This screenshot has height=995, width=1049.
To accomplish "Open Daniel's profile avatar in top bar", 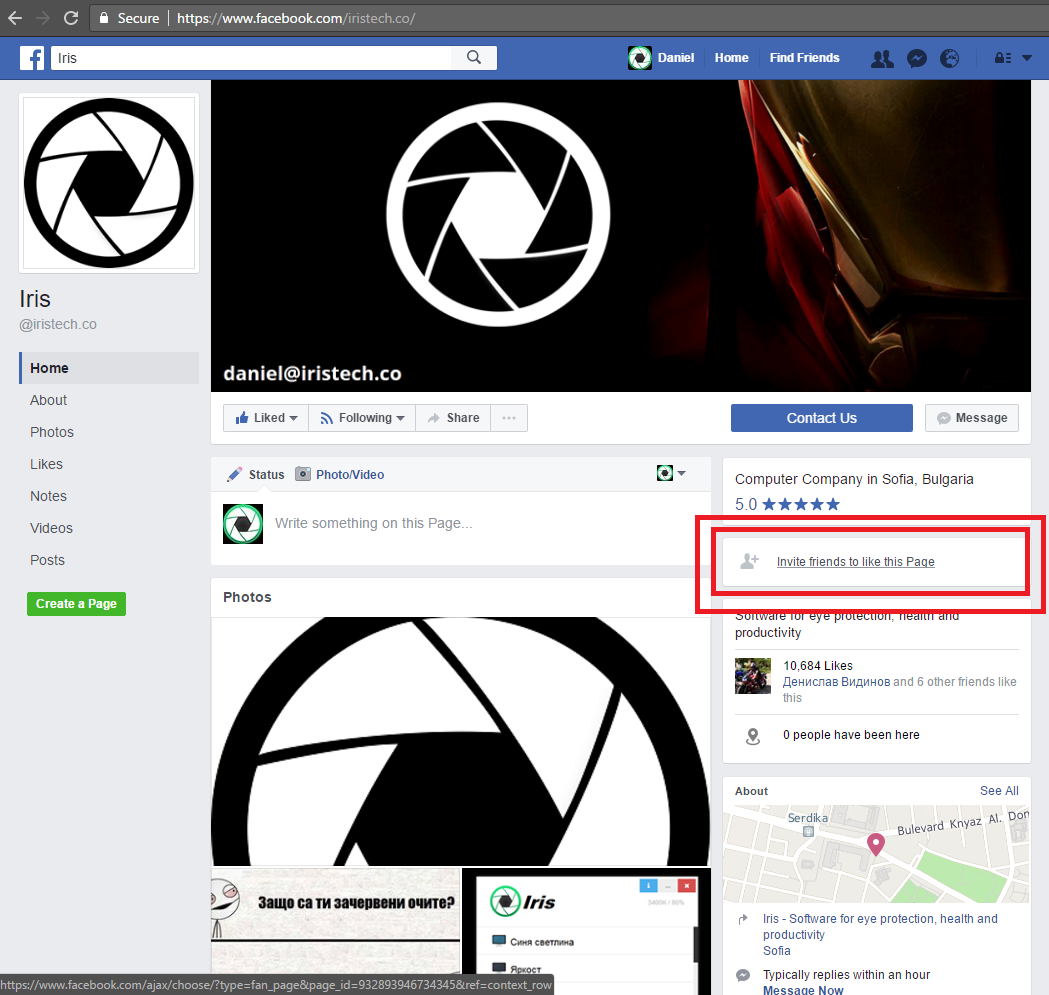I will pos(640,58).
